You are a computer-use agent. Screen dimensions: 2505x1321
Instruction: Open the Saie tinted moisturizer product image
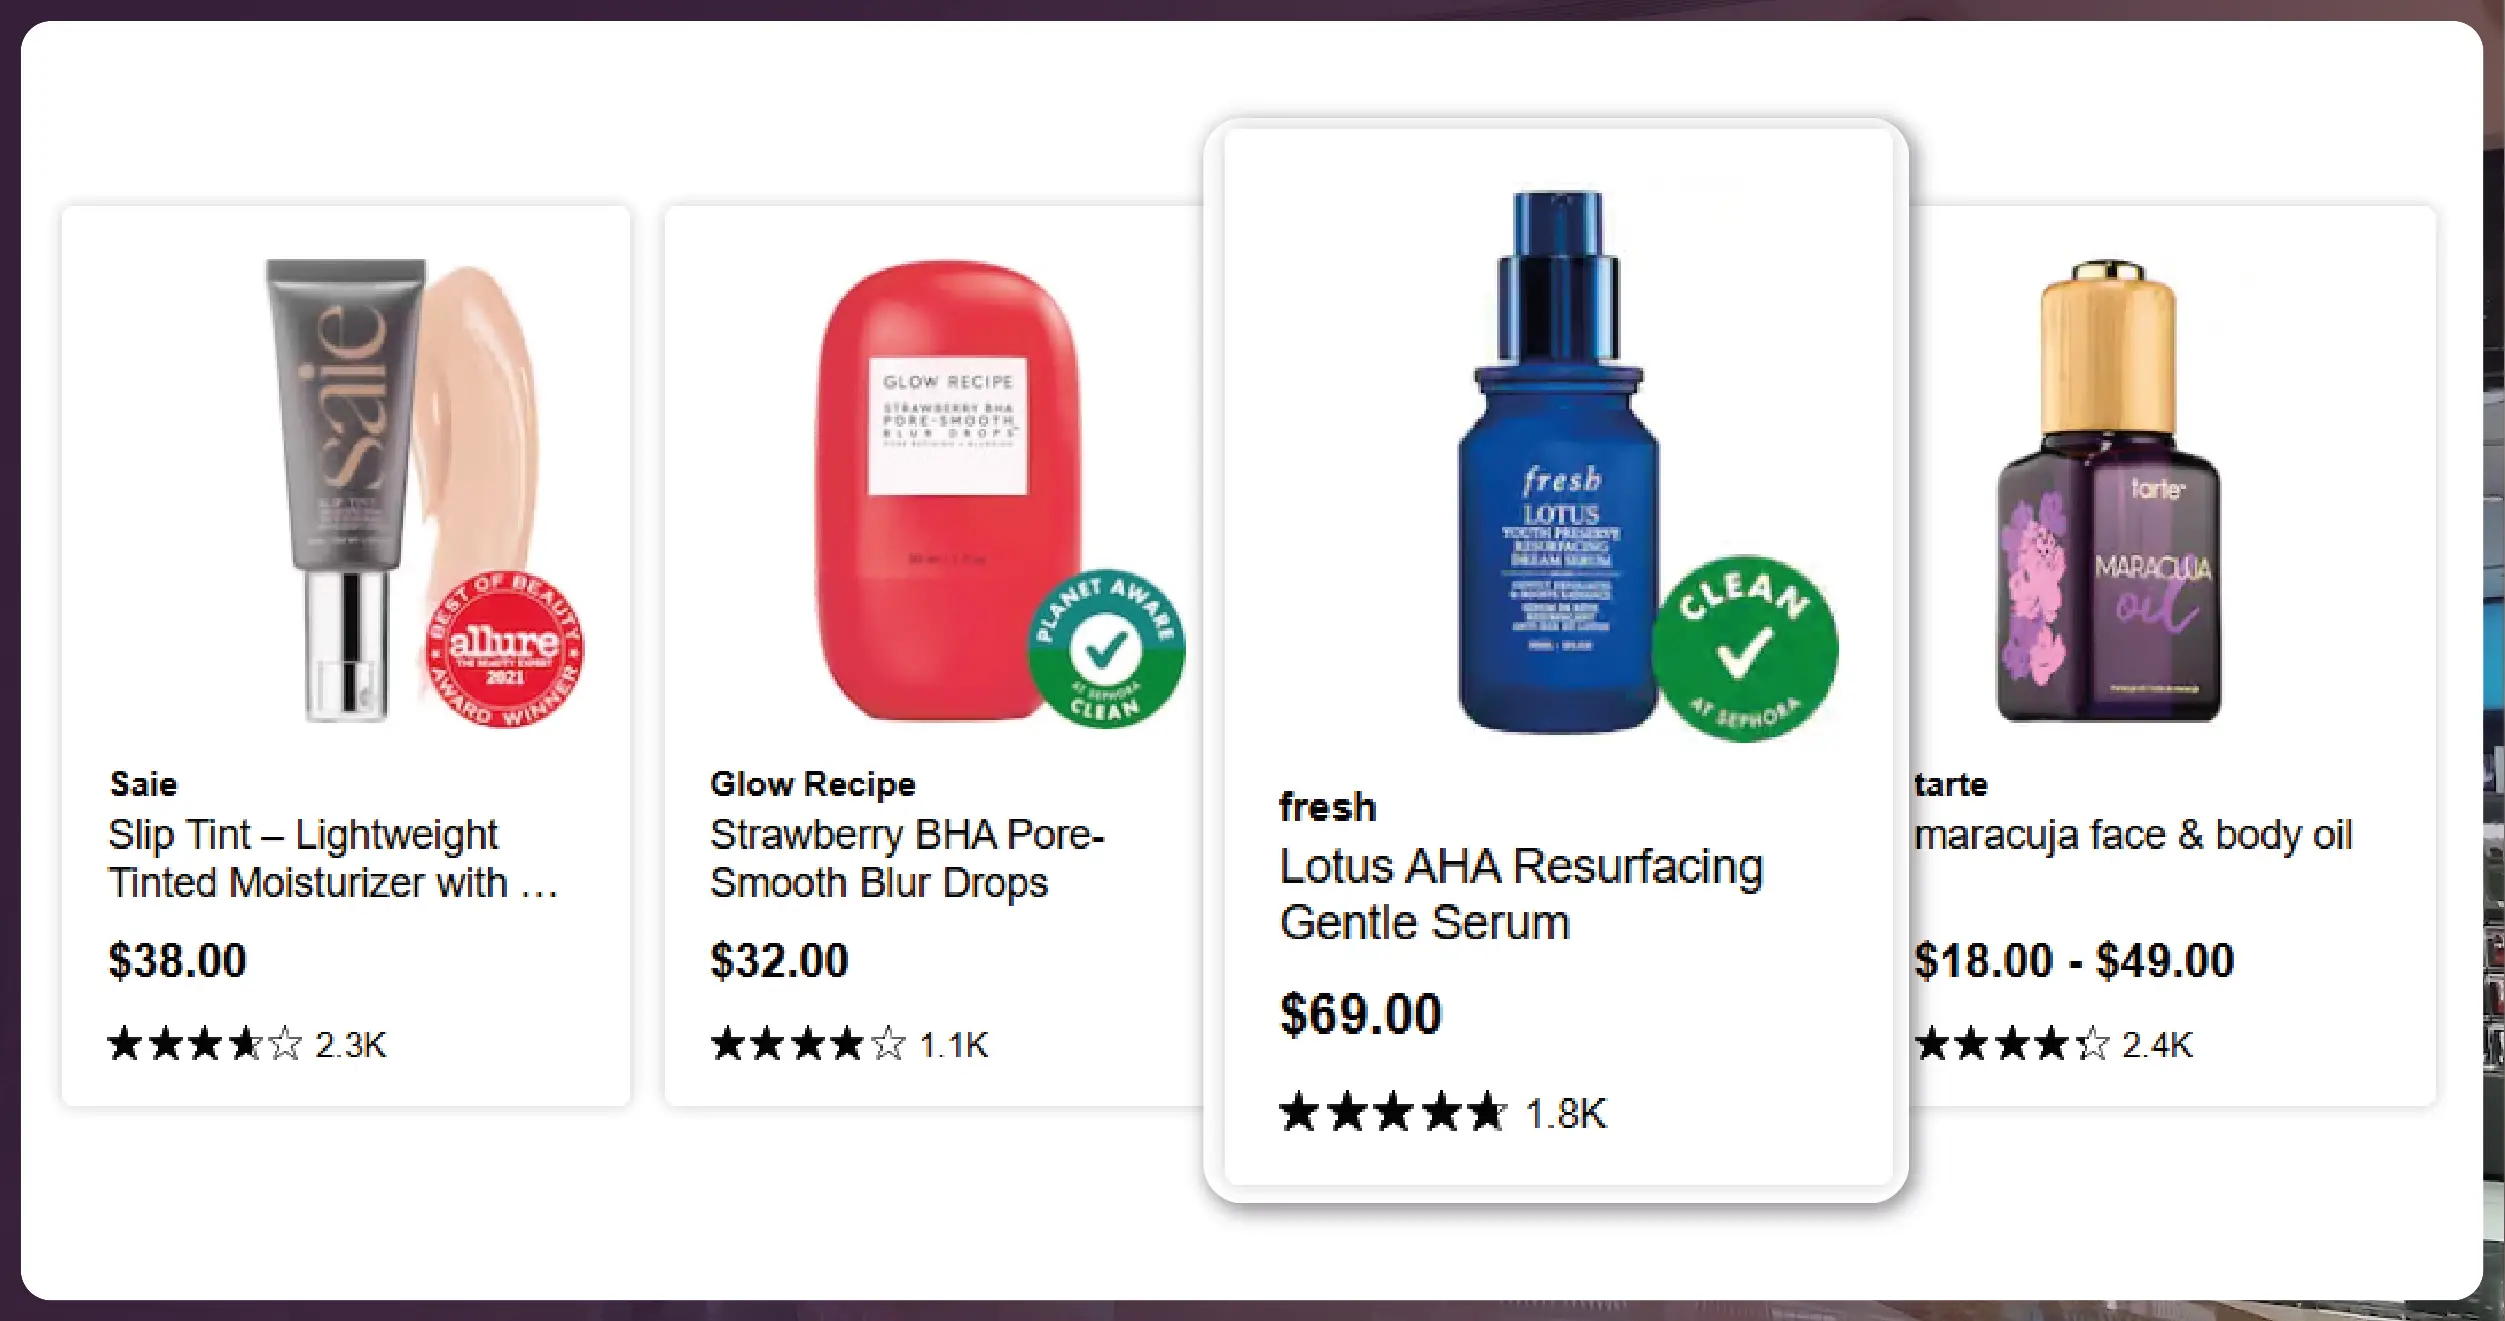(345, 490)
